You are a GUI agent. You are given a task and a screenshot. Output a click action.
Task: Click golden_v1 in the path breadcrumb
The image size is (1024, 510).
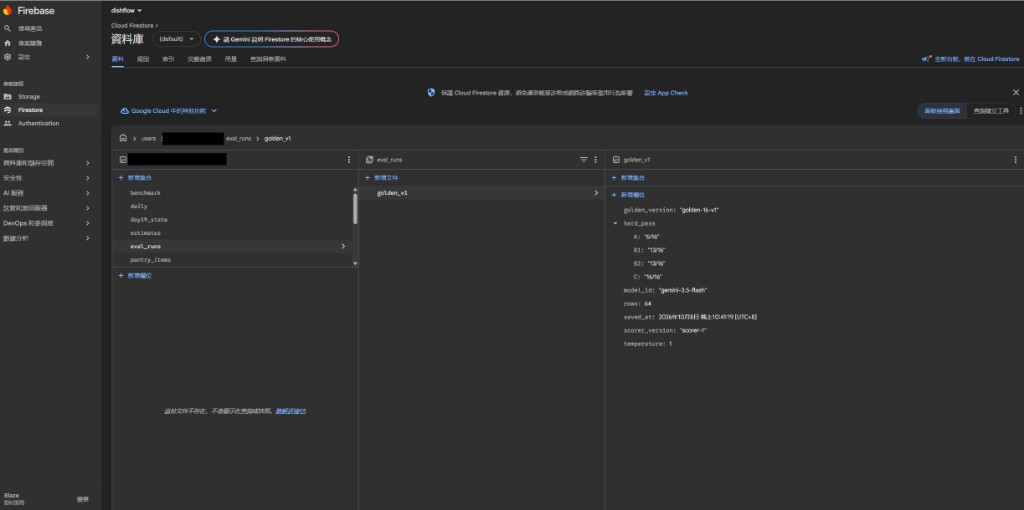(278, 138)
